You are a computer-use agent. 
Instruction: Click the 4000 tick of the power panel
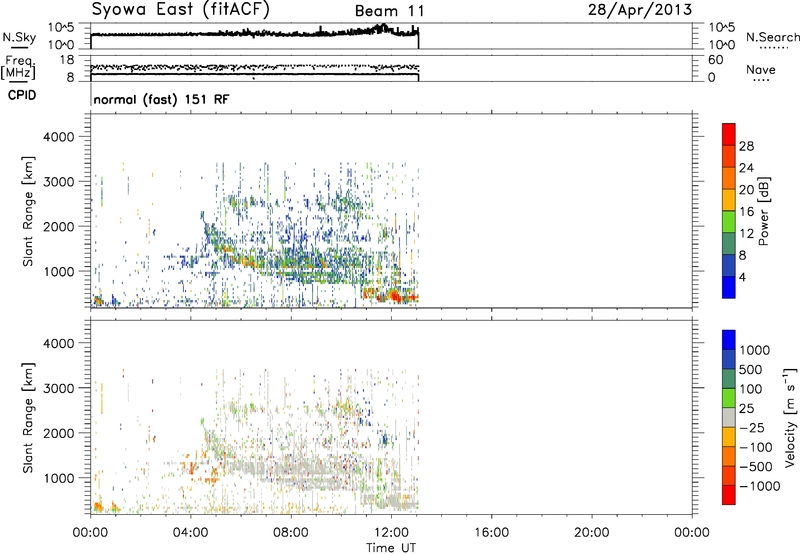pos(59,137)
